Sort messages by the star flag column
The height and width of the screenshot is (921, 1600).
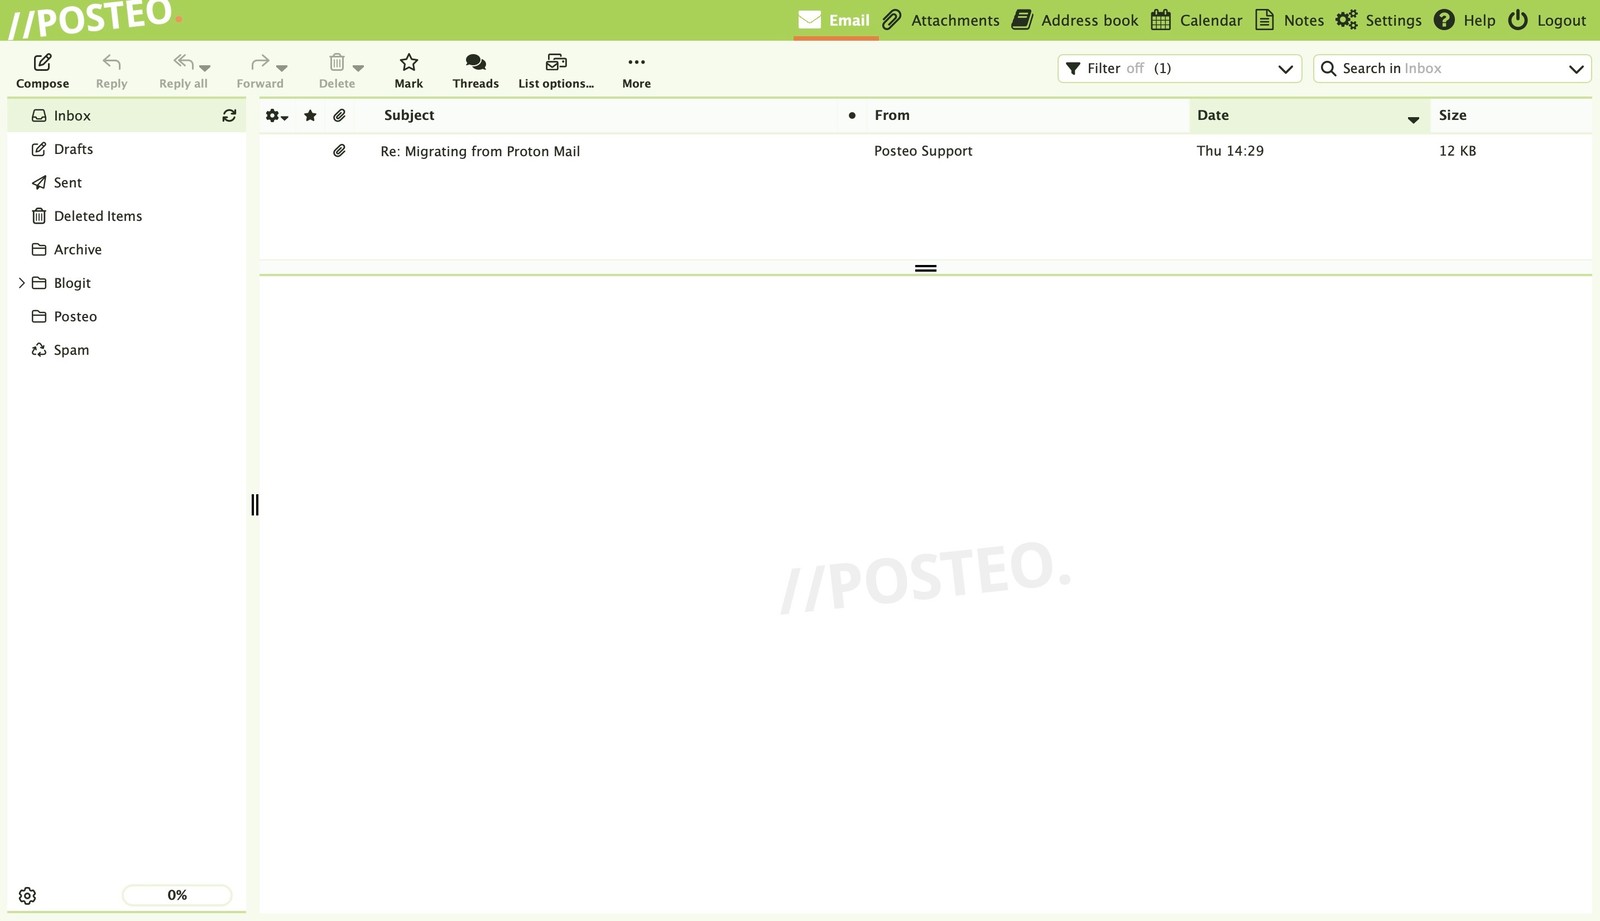[x=310, y=116]
